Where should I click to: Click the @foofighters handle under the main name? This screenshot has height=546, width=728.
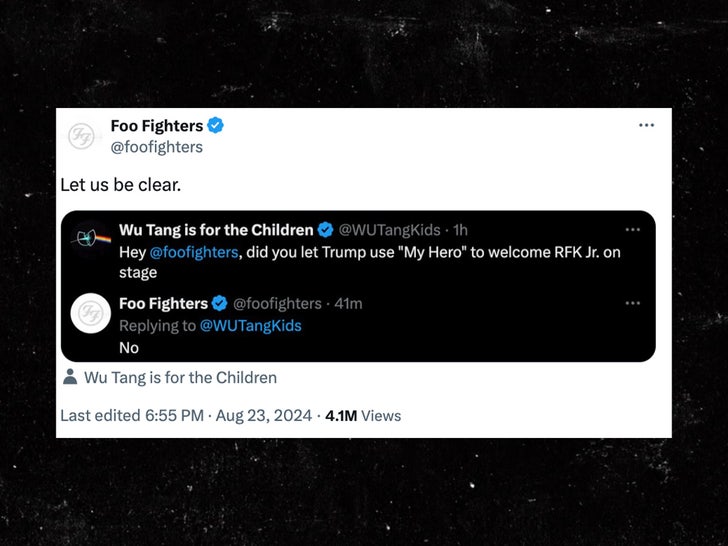156,147
